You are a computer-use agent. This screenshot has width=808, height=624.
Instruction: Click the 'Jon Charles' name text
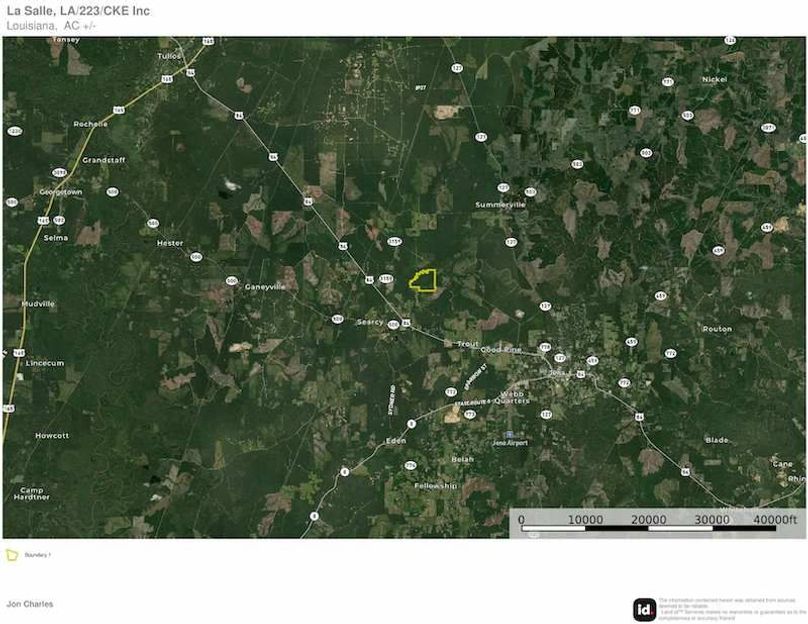click(29, 604)
